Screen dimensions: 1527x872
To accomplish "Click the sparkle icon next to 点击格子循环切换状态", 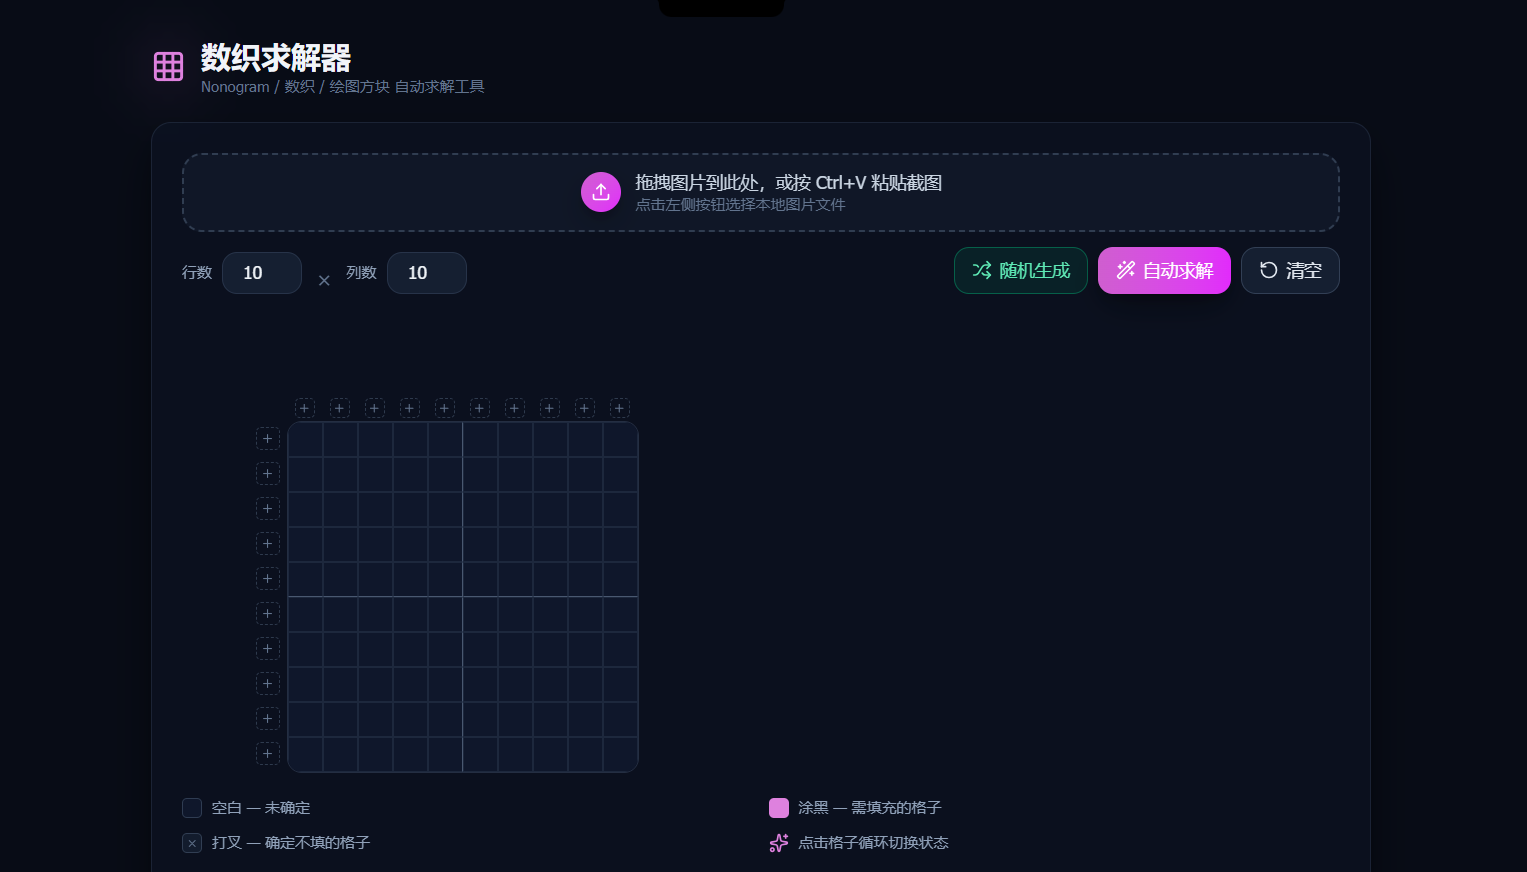I will pyautogui.click(x=779, y=843).
